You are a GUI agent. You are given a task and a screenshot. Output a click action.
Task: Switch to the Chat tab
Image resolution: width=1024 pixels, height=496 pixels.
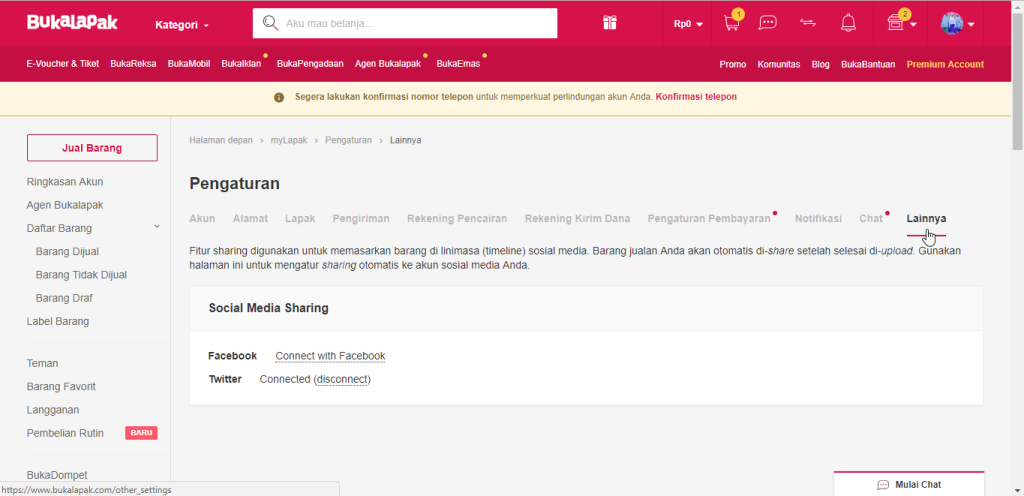pos(871,219)
